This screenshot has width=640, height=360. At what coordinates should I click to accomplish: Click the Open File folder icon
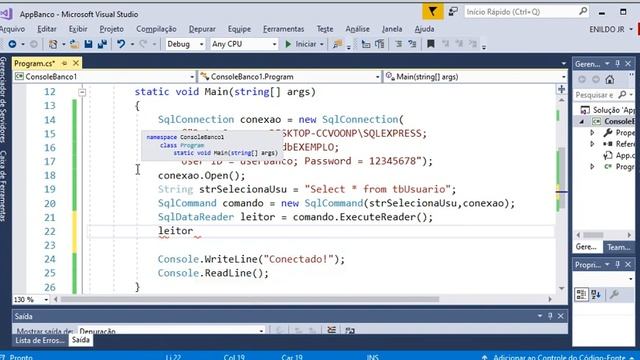(74, 44)
